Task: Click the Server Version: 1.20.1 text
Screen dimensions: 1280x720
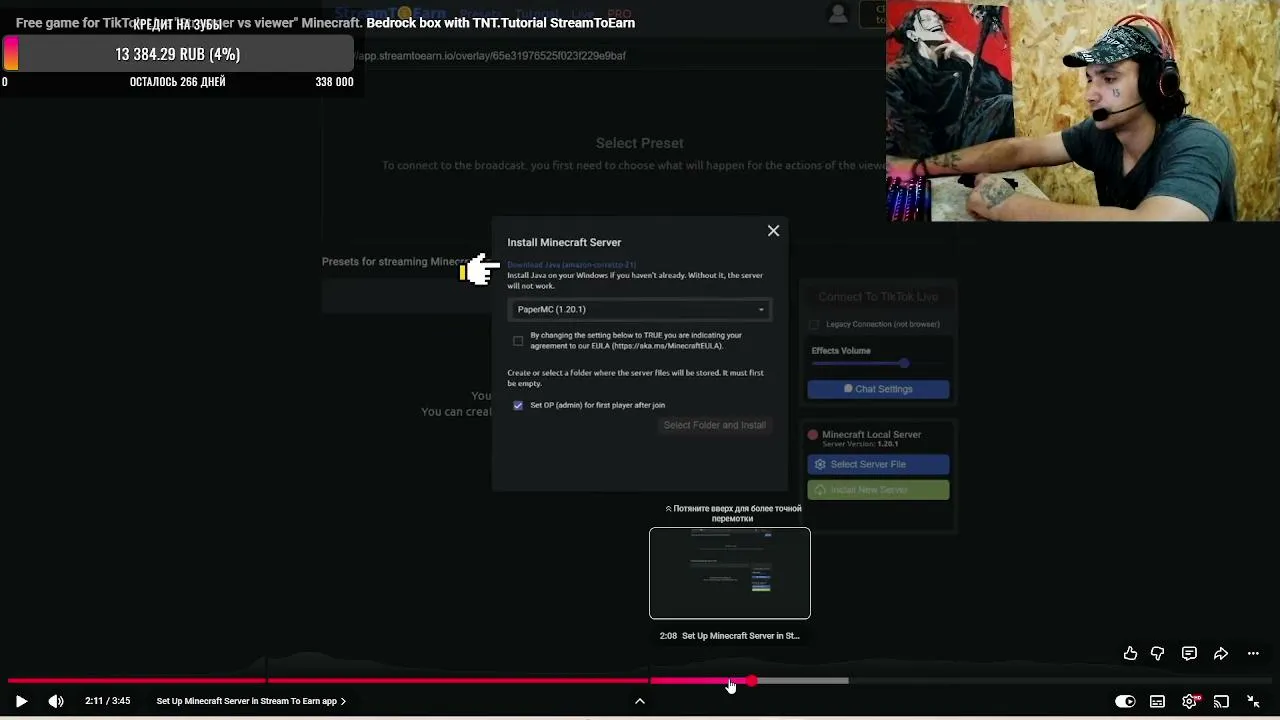Action: click(x=860, y=444)
